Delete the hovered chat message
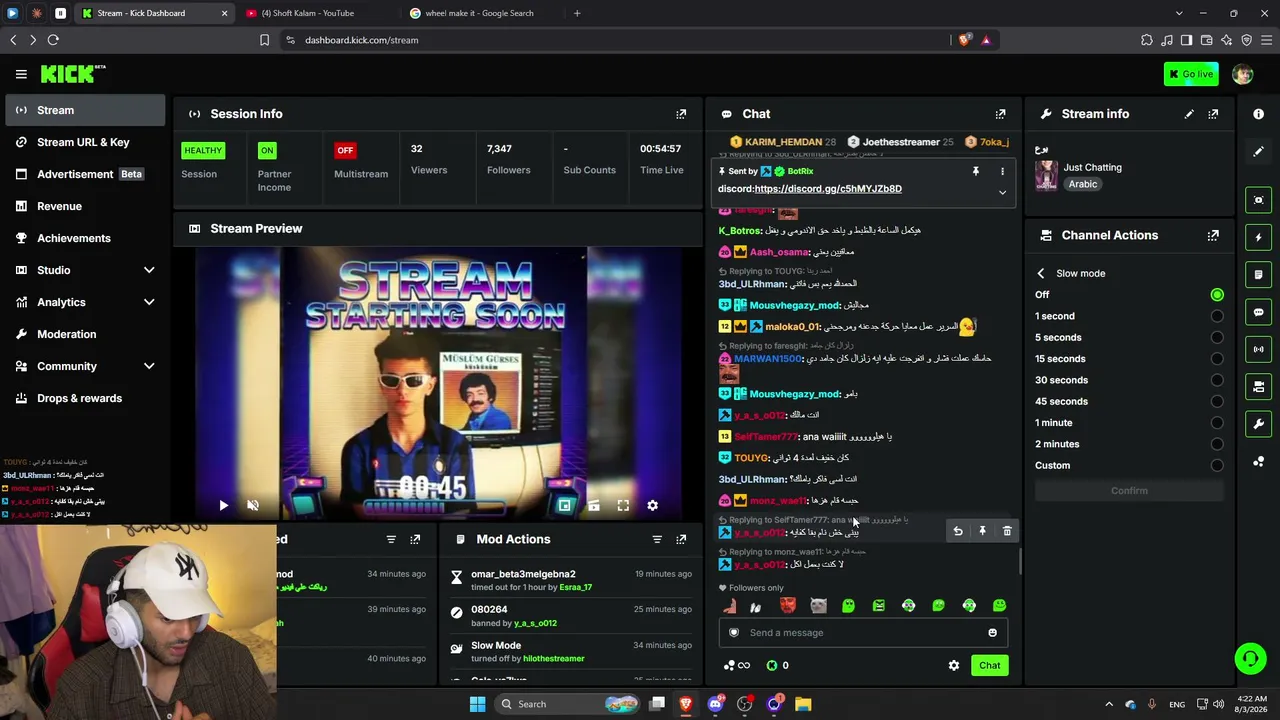 1007,531
